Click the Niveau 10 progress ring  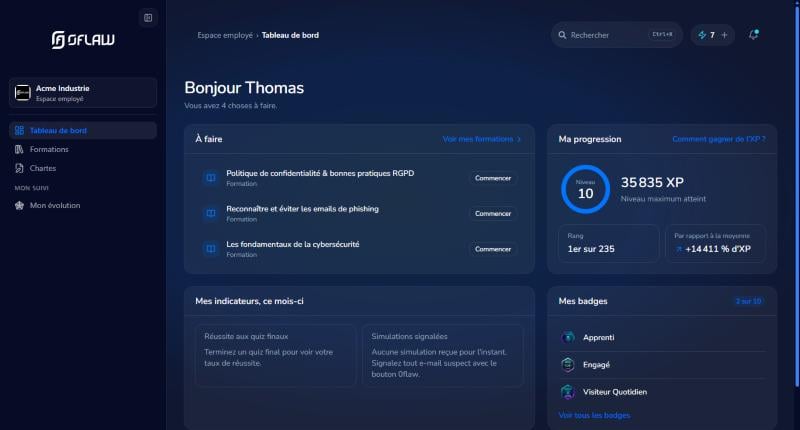coord(585,189)
